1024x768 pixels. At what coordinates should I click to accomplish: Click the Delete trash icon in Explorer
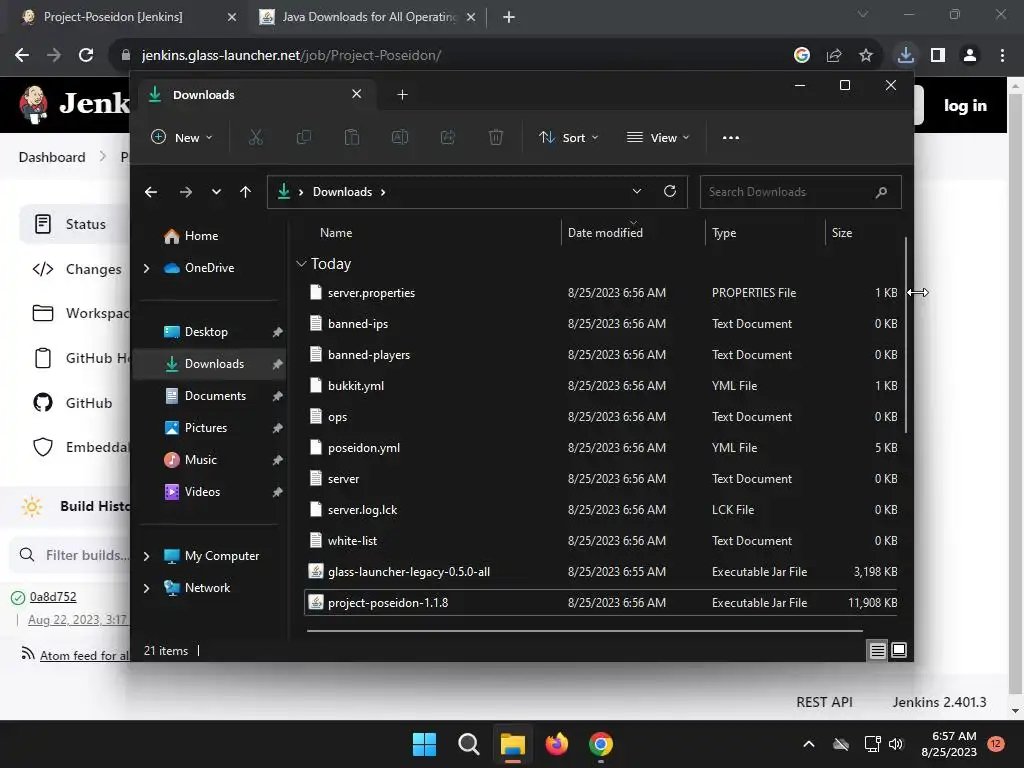[496, 137]
